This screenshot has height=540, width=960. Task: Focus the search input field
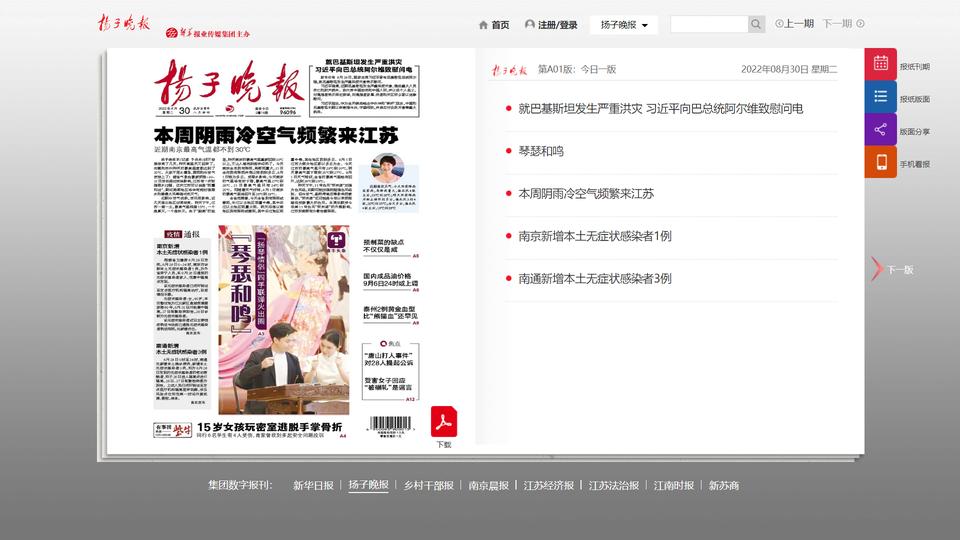709,24
